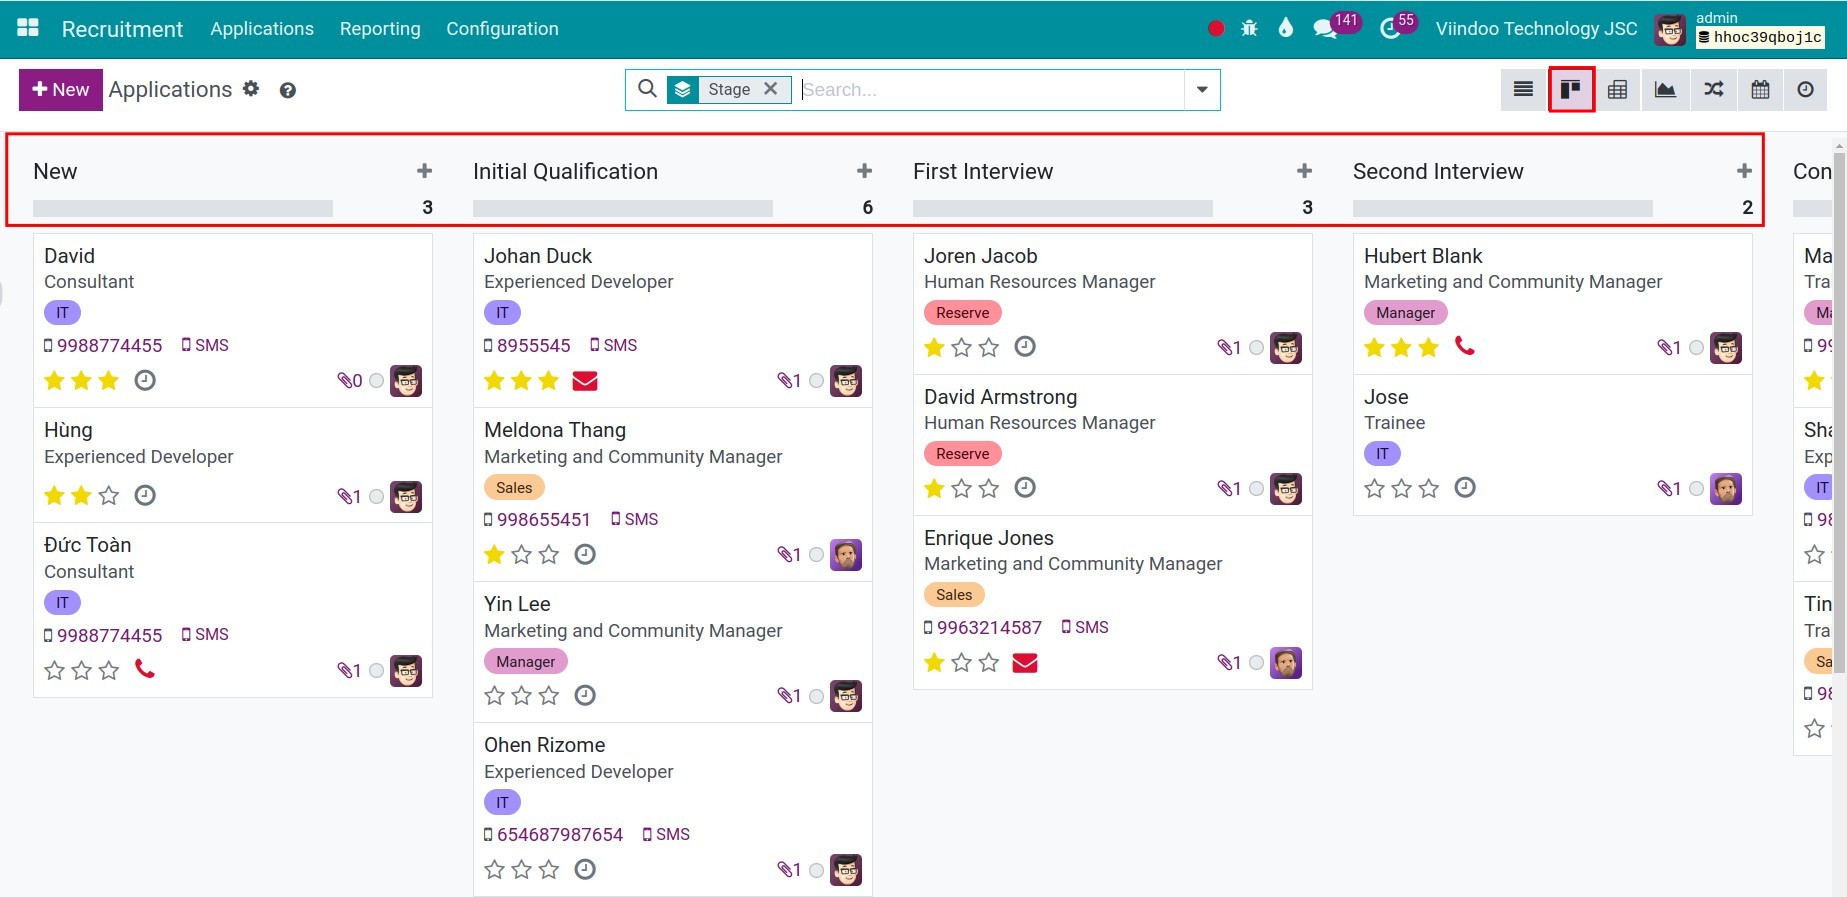The width and height of the screenshot is (1847, 897).
Task: Click red email icon on Enrique Jones card
Action: tap(1025, 662)
